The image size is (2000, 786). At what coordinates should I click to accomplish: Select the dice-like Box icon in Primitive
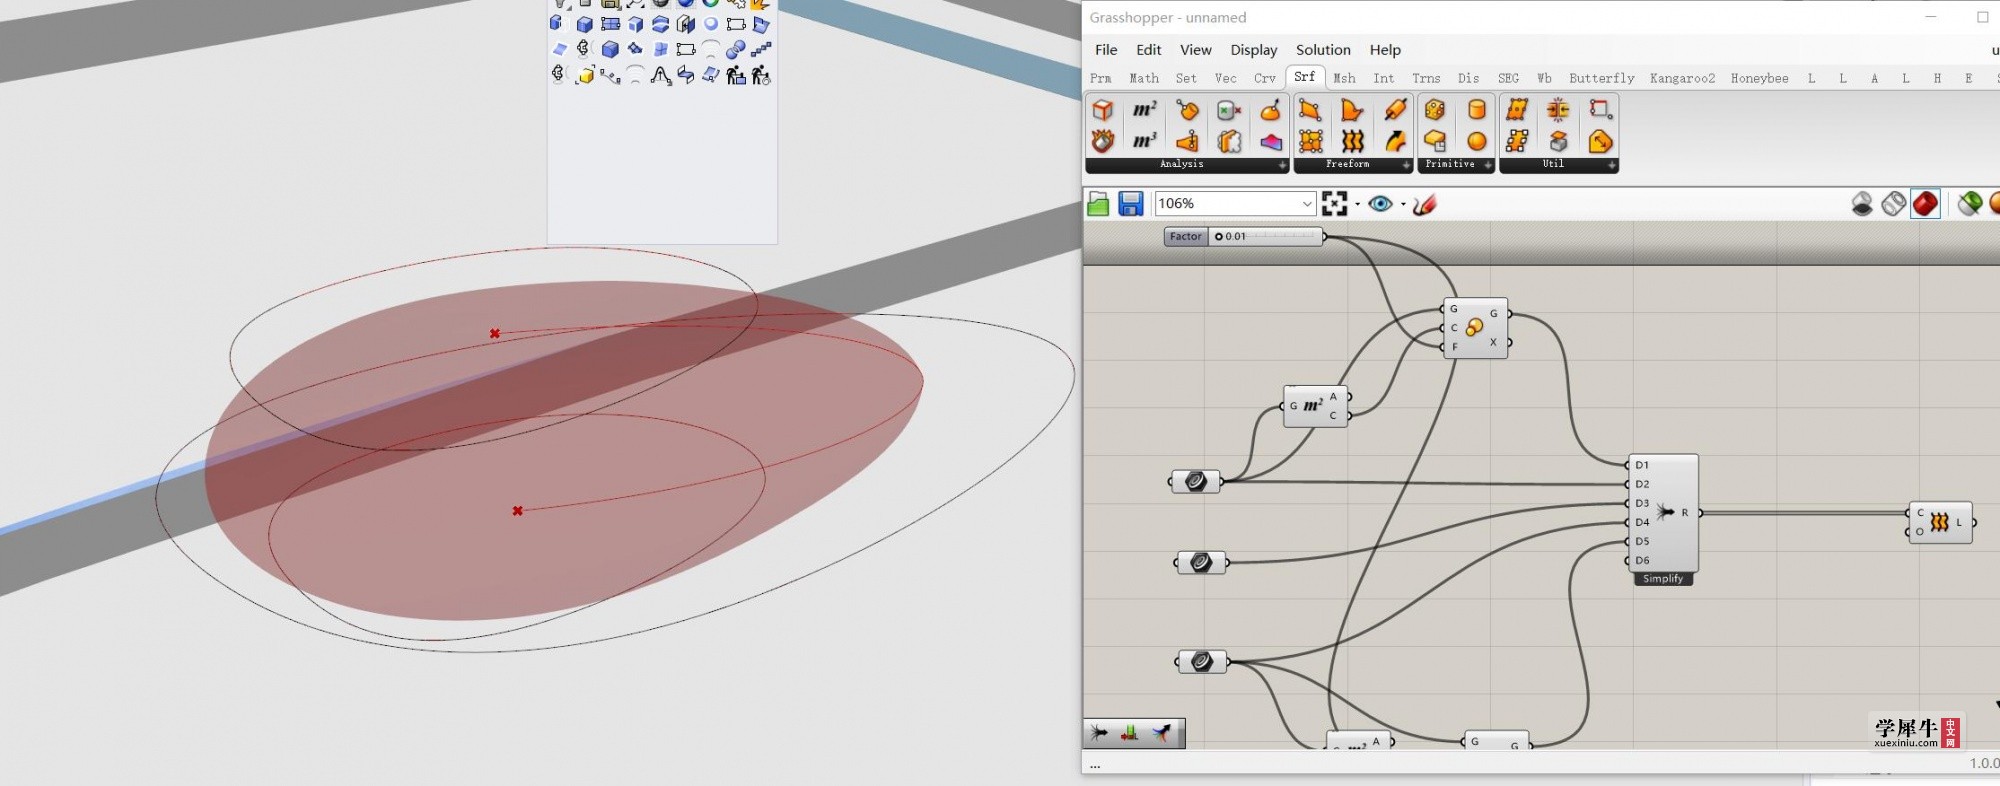pyautogui.click(x=1435, y=110)
